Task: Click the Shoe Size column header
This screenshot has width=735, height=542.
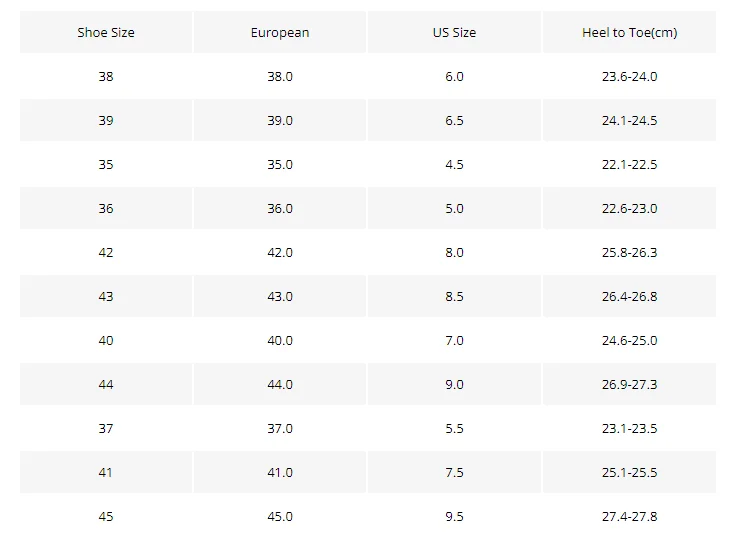Action: [x=106, y=32]
